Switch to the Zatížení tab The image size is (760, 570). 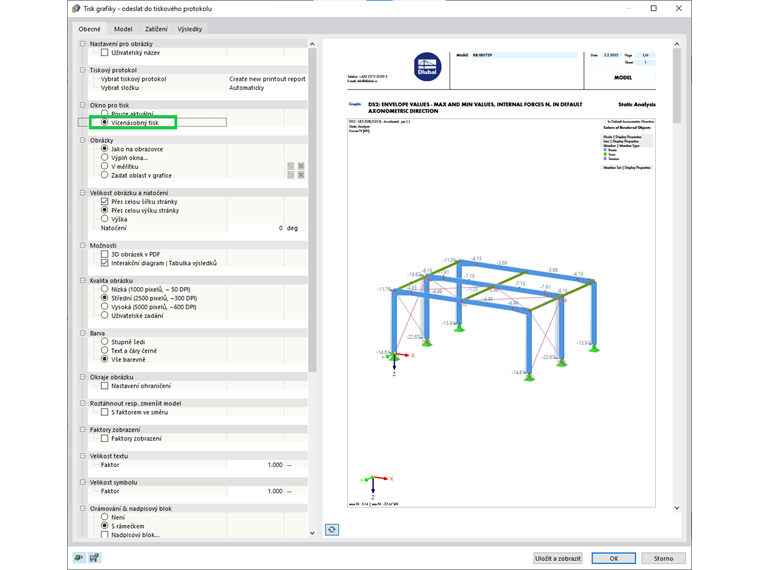156,29
